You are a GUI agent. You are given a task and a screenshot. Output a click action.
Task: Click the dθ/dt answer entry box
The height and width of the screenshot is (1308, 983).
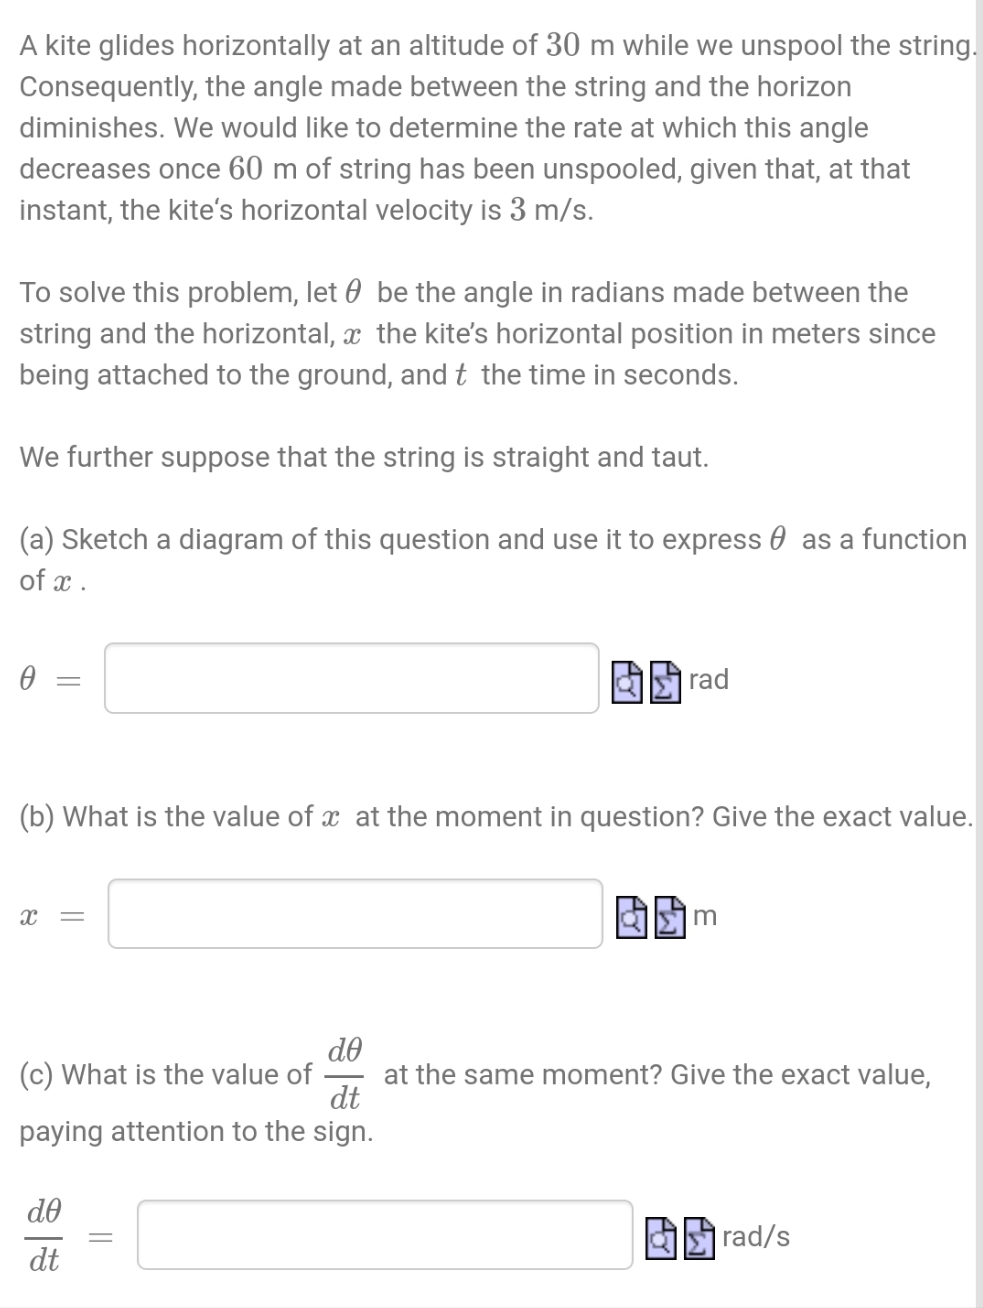tap(385, 1236)
